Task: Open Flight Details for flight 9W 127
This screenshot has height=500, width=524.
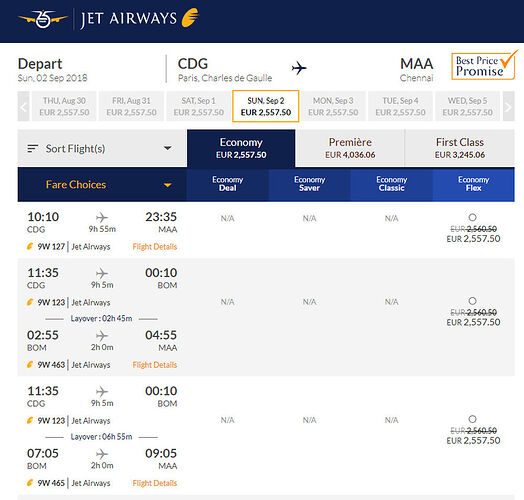Action: click(155, 247)
